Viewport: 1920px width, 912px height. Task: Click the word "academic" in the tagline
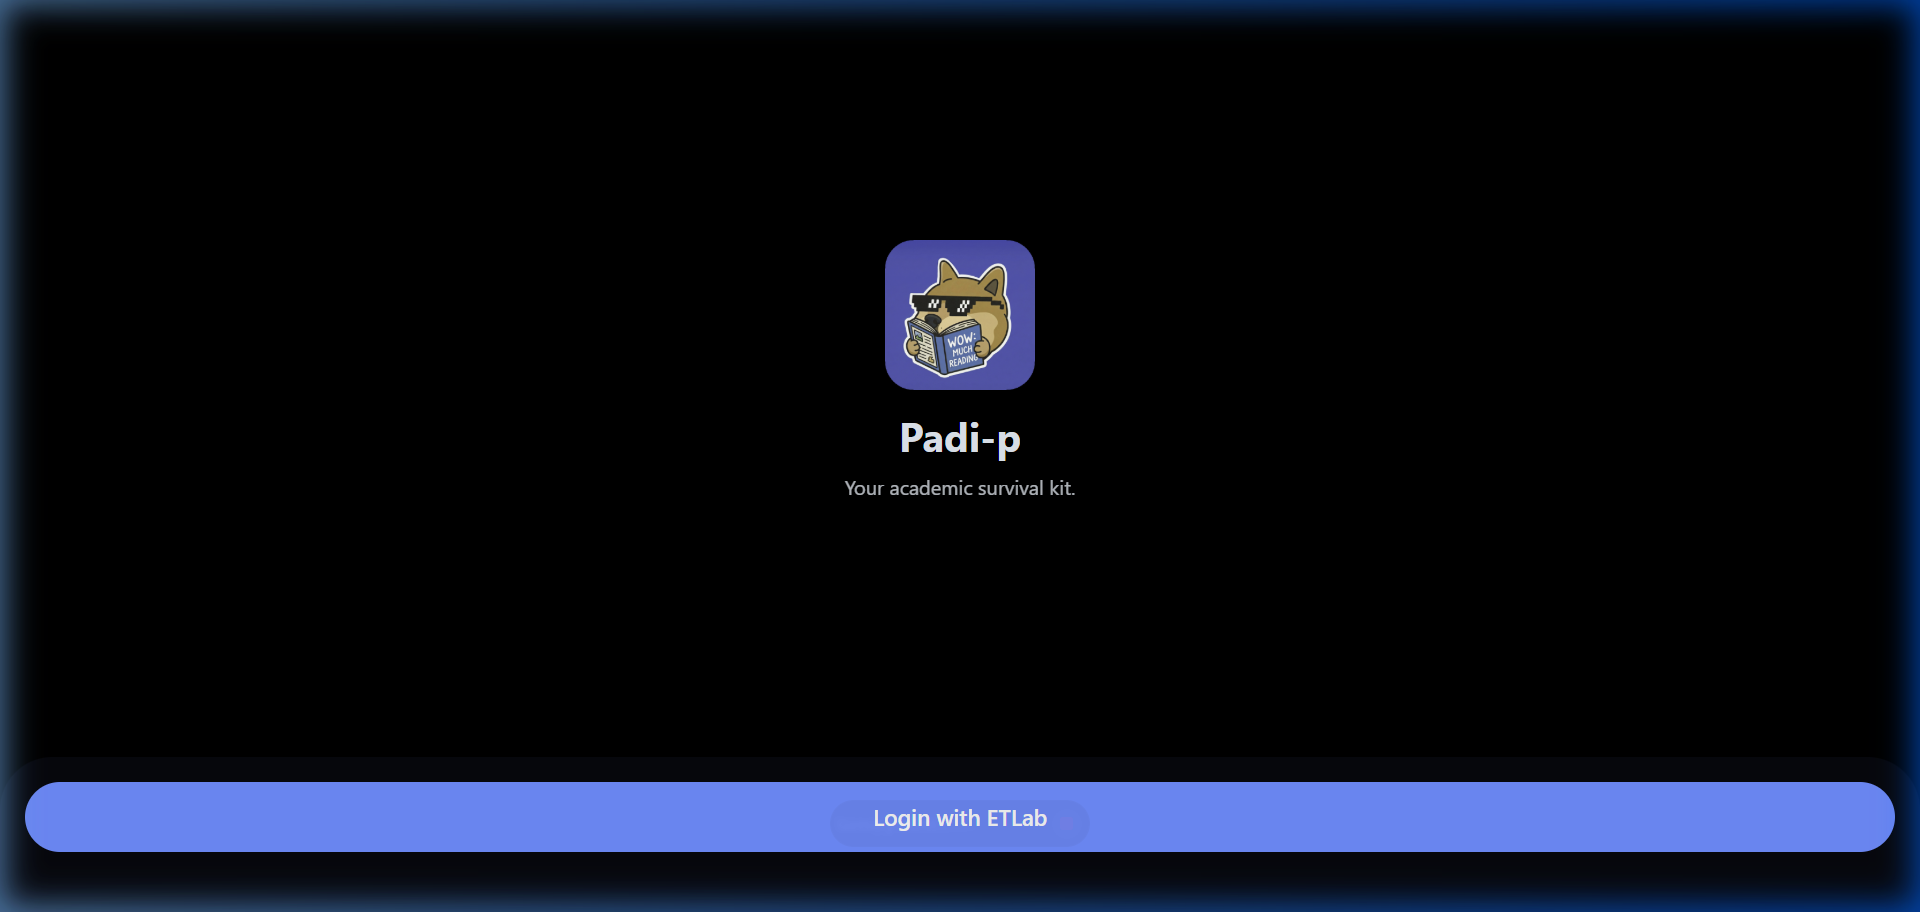point(931,488)
